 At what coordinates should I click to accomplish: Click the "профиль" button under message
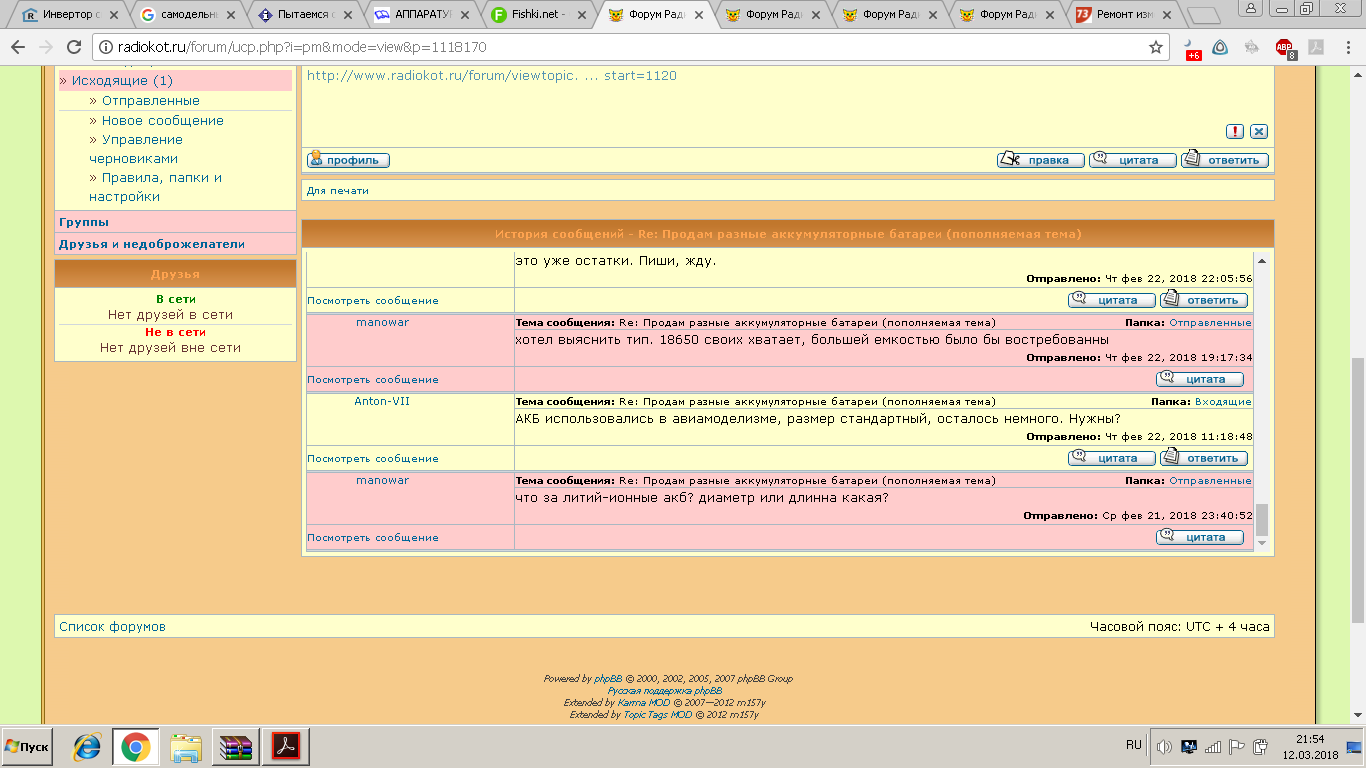[x=348, y=160]
